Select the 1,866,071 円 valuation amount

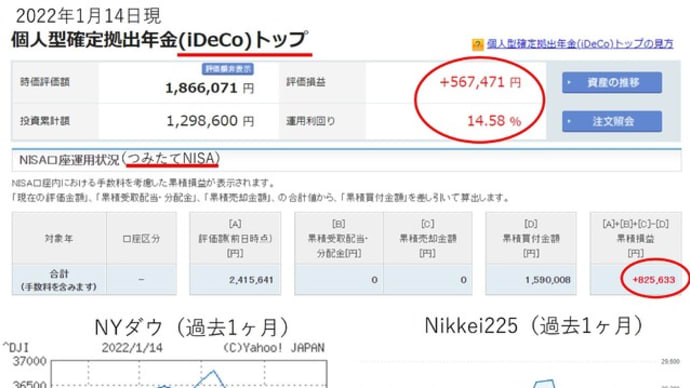(x=209, y=88)
